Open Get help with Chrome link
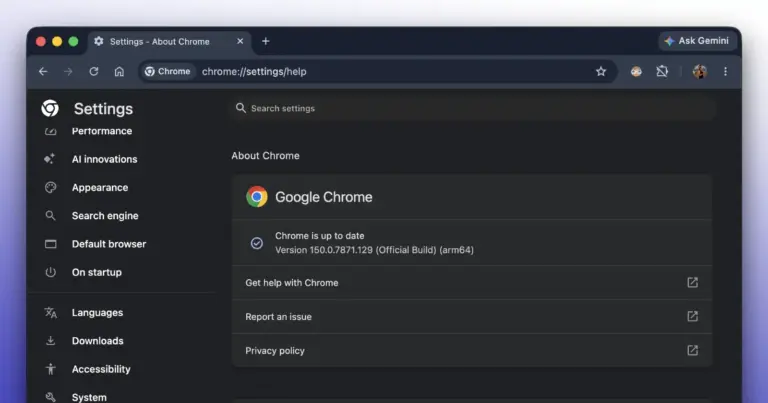 (472, 283)
